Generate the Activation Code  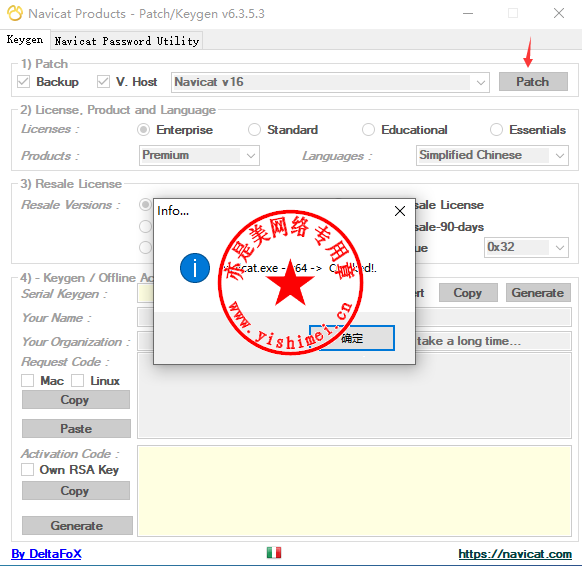coord(77,526)
